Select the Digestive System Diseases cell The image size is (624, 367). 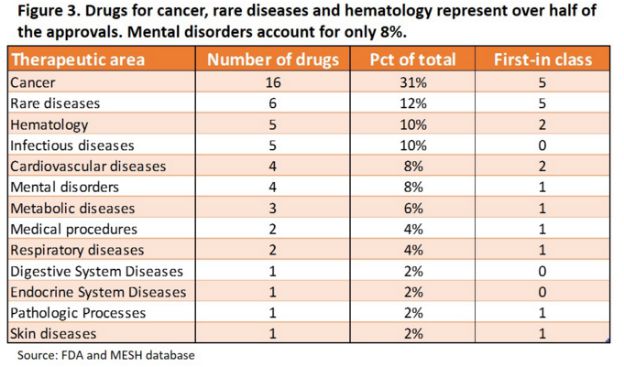click(x=101, y=271)
